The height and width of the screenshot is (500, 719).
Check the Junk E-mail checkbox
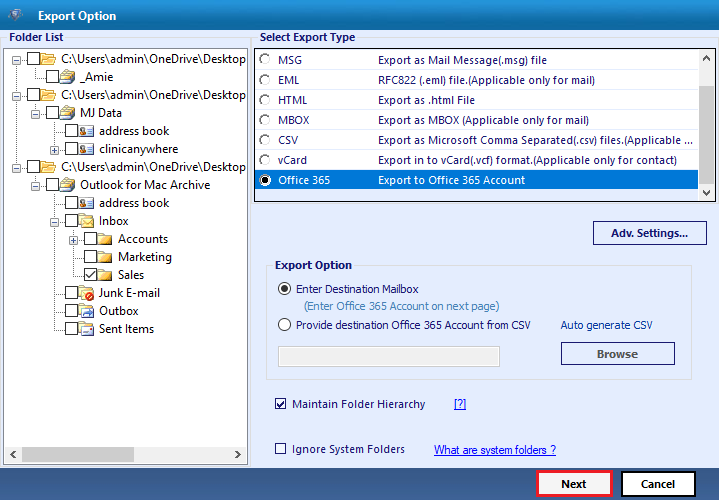coord(71,293)
